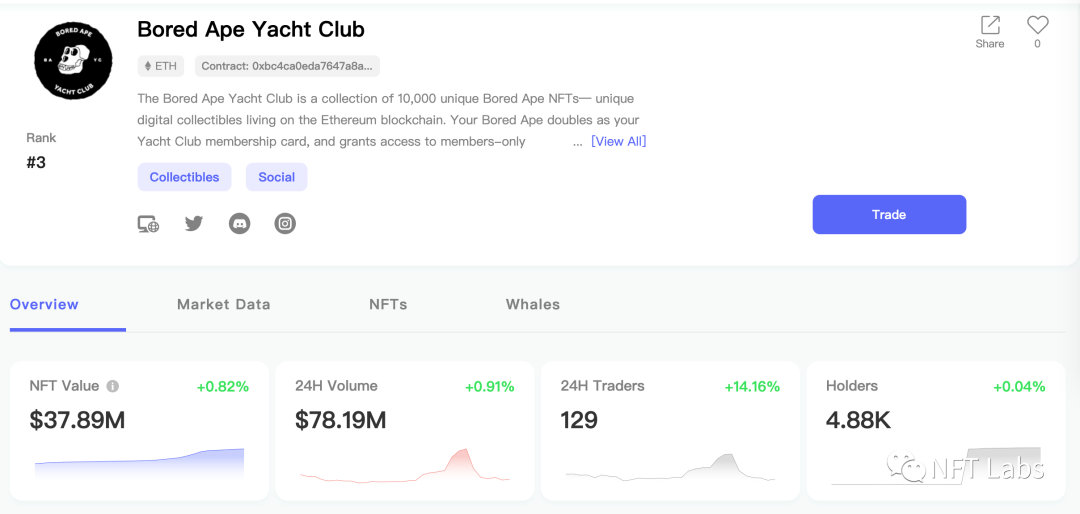Switch to the Market Data tab
Viewport: 1080px width, 514px height.
point(224,305)
